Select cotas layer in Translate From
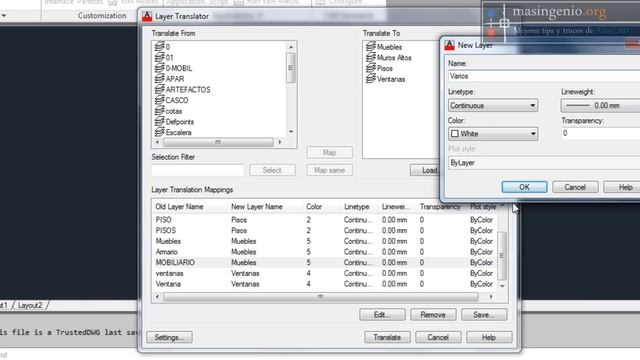640x360 pixels. tap(169, 111)
